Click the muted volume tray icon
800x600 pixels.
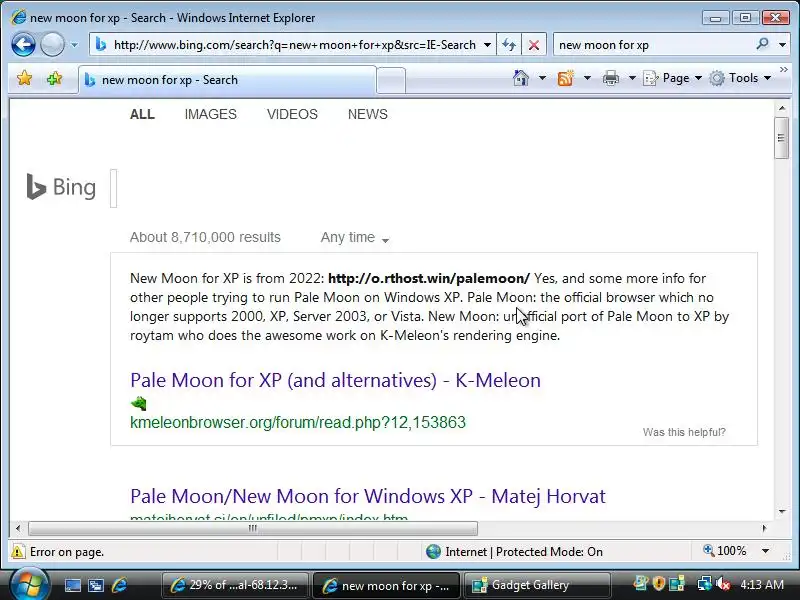coord(722,583)
